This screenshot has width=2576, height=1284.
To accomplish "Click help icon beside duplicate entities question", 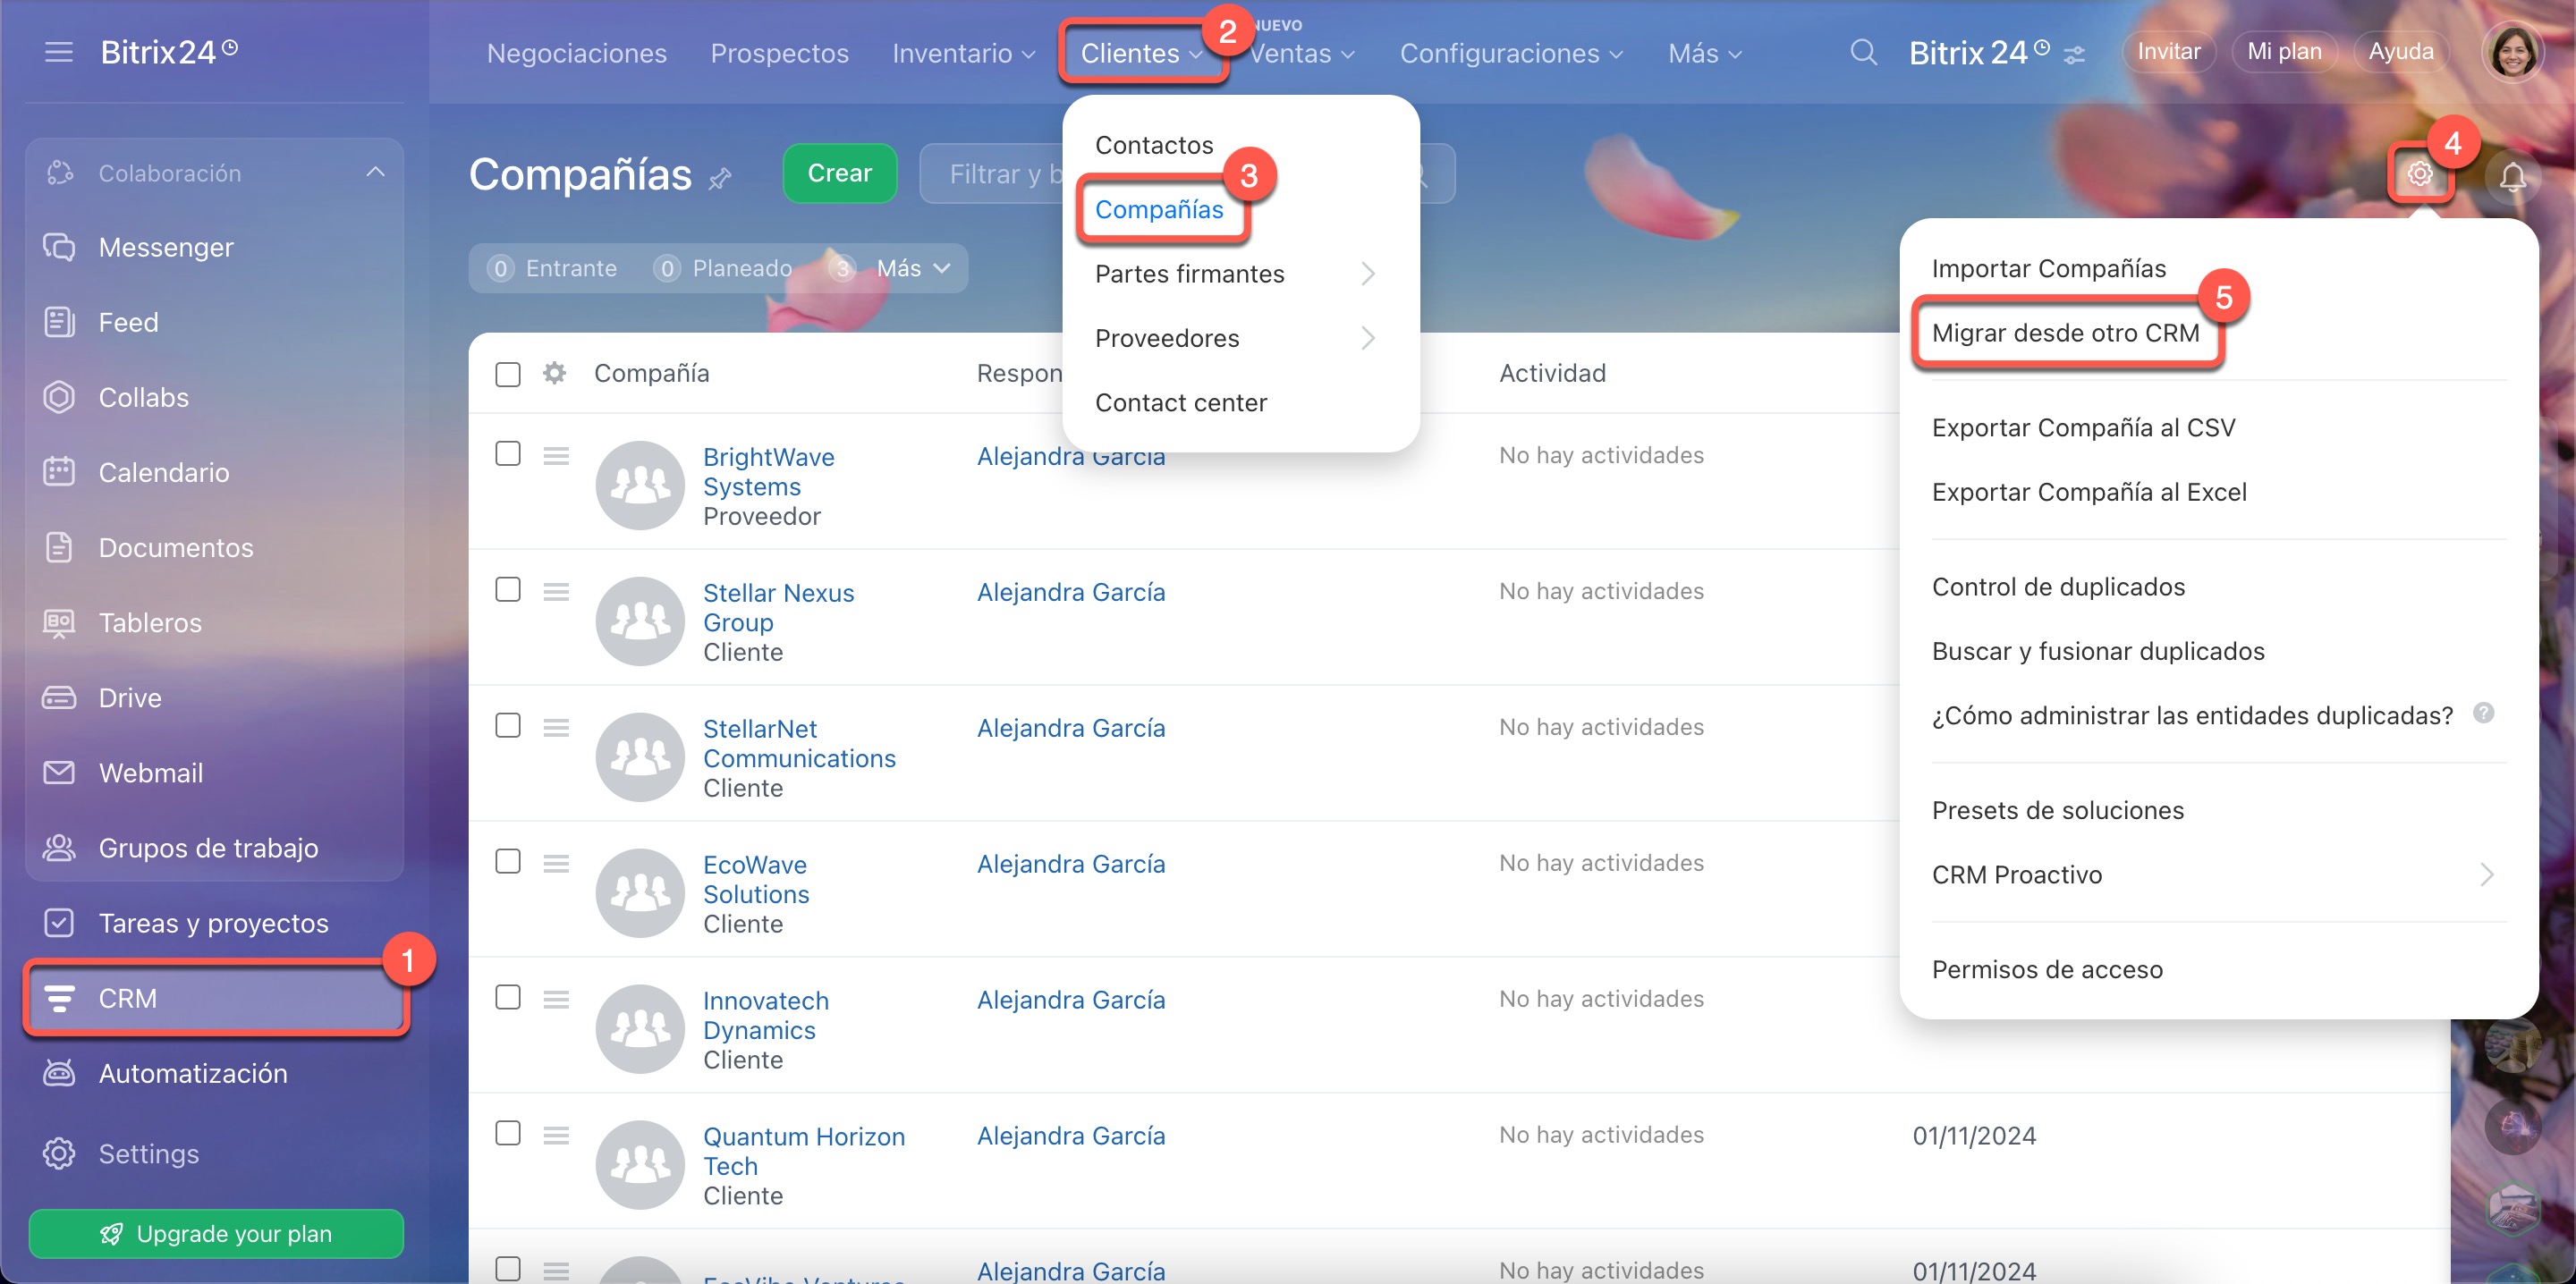I will tap(2483, 713).
